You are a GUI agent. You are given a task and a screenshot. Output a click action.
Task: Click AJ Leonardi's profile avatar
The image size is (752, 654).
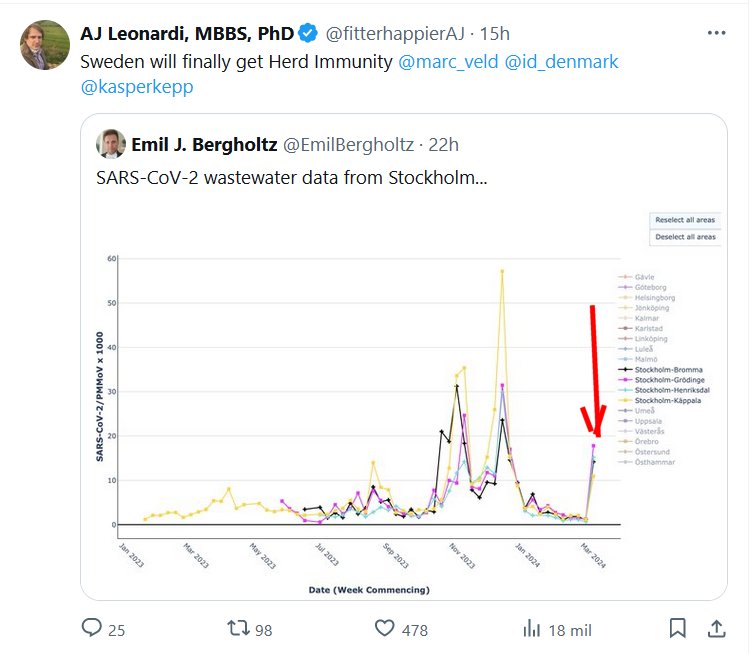coord(45,45)
